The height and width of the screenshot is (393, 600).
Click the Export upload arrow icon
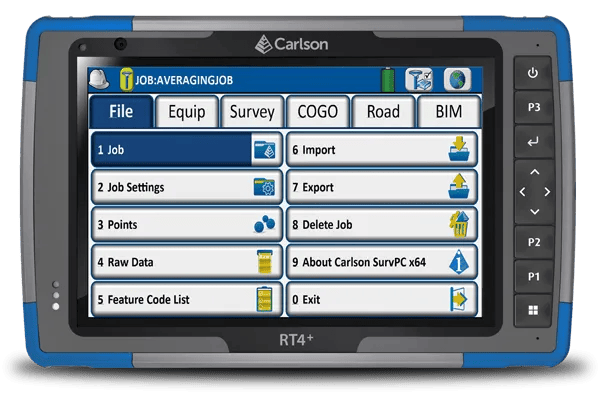[459, 186]
